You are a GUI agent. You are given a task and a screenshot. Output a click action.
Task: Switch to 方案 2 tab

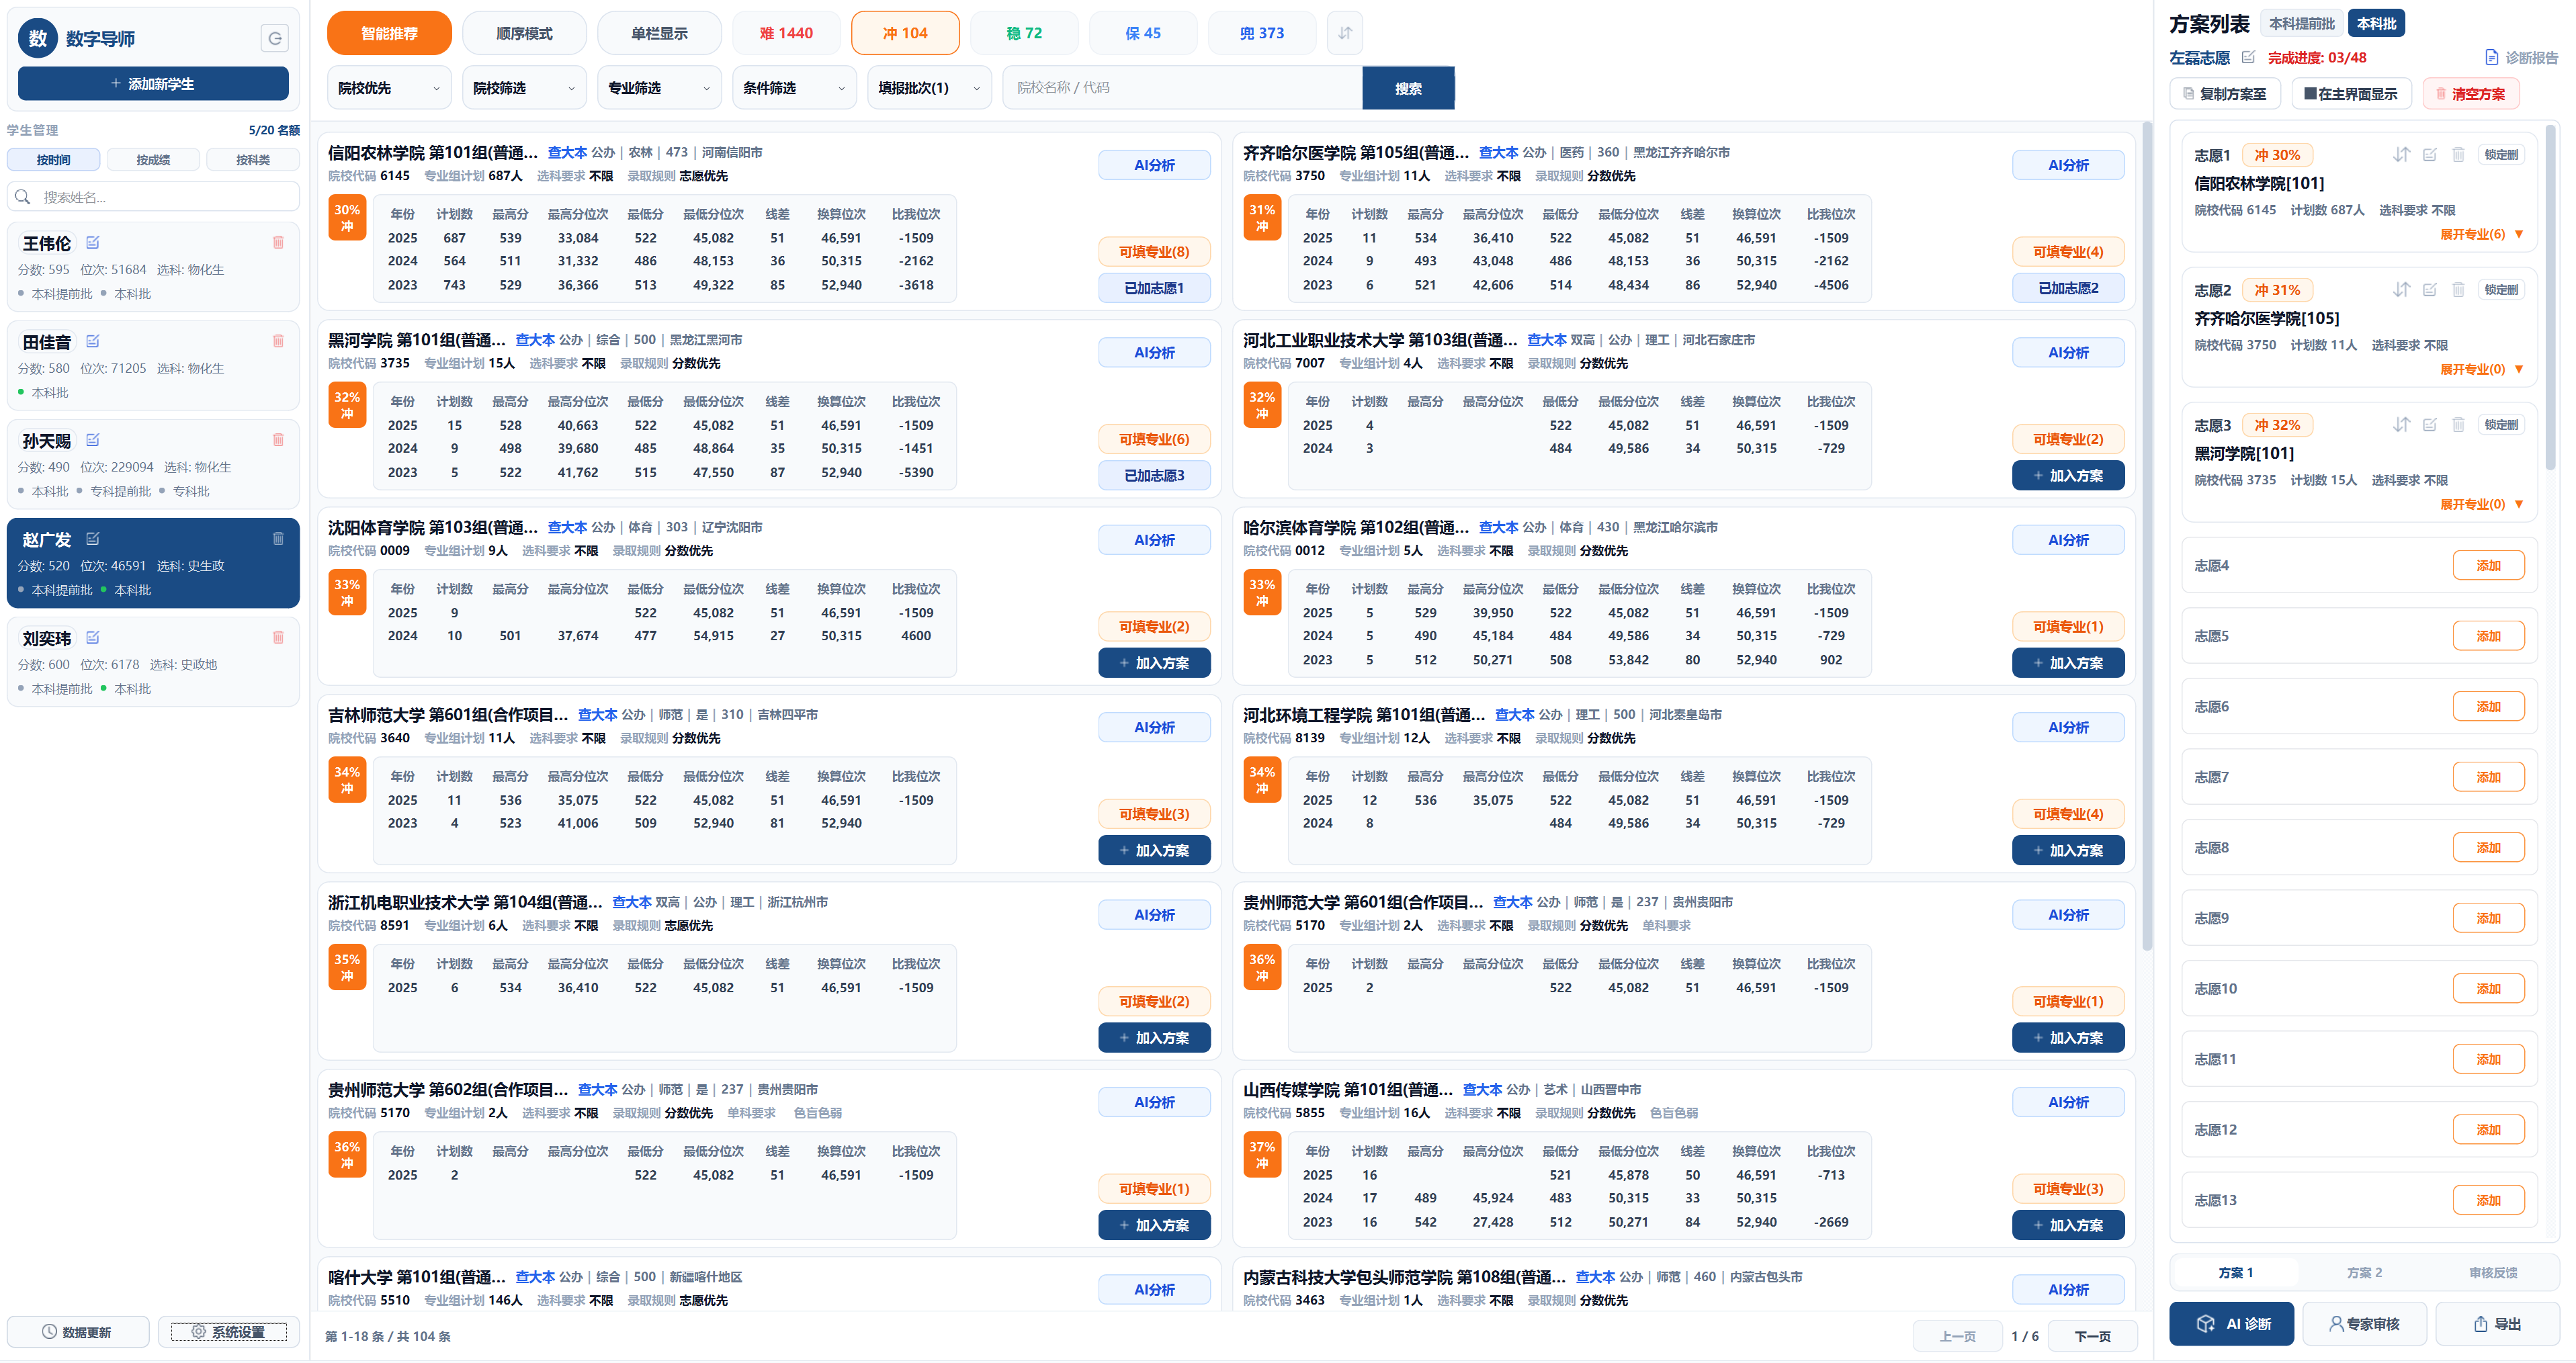(x=2364, y=1273)
